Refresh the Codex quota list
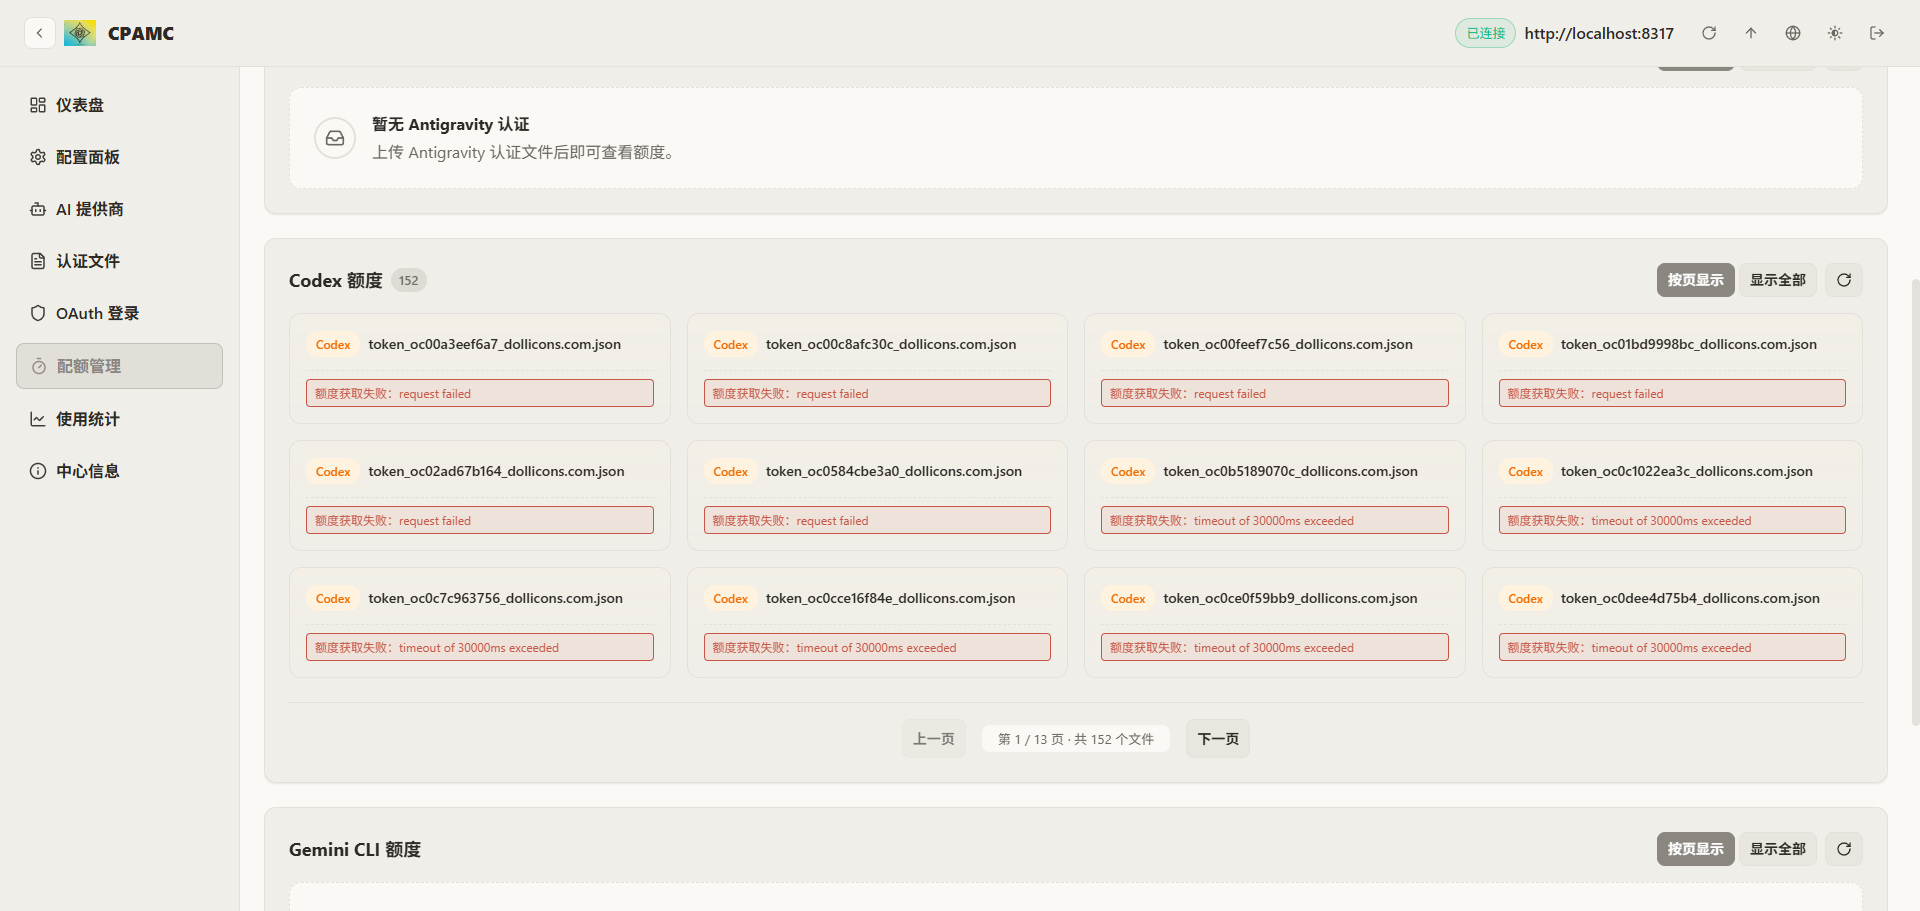 click(x=1844, y=280)
